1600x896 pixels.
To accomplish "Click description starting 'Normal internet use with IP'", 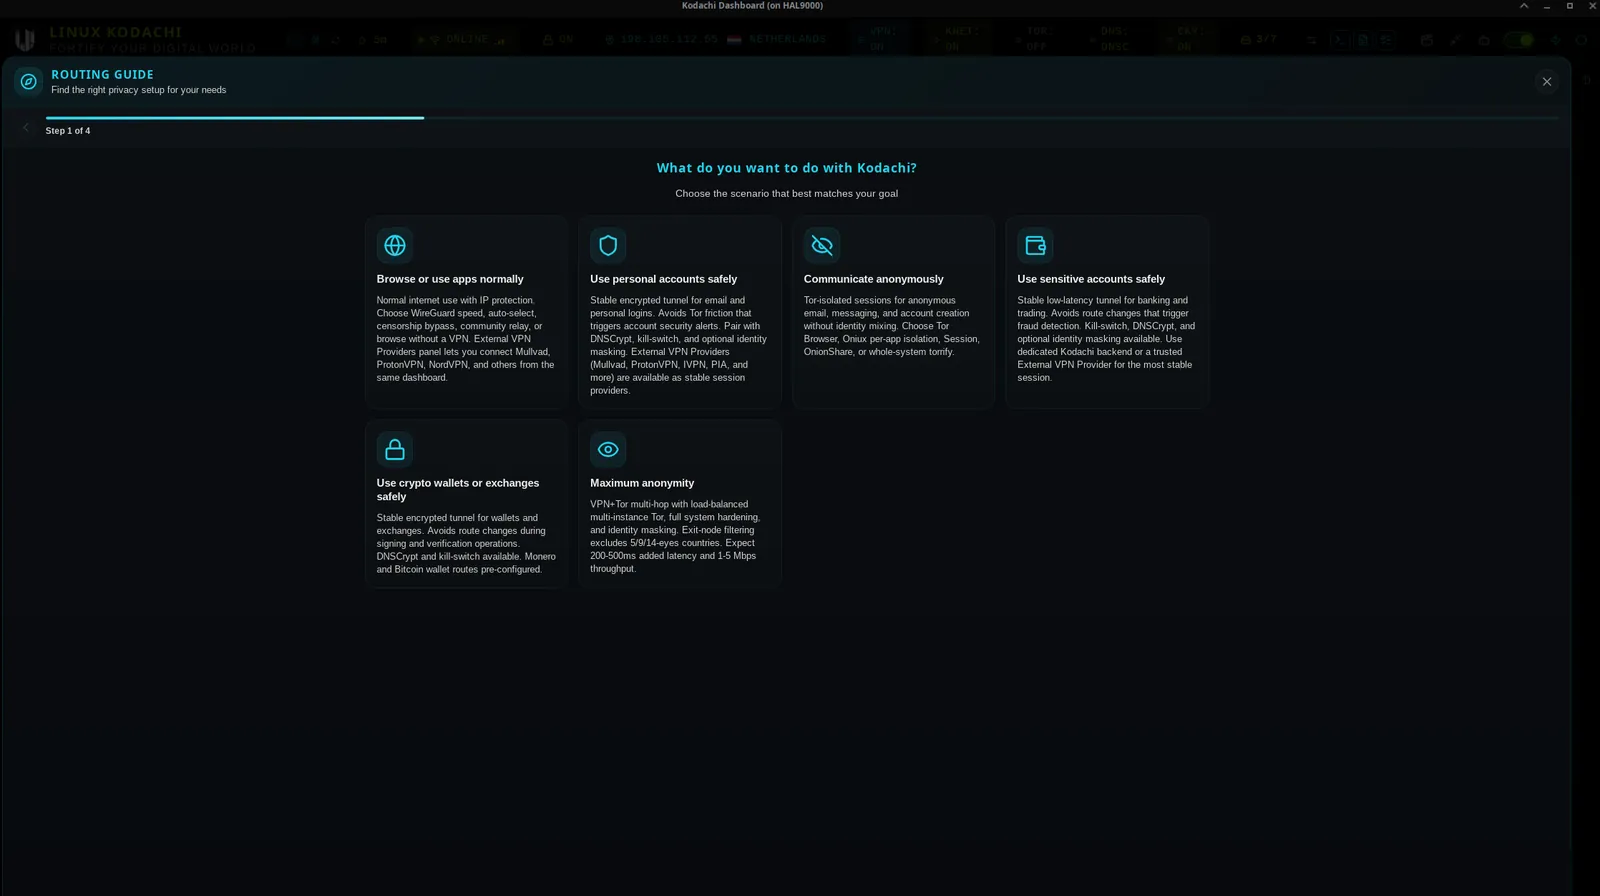I will point(466,339).
